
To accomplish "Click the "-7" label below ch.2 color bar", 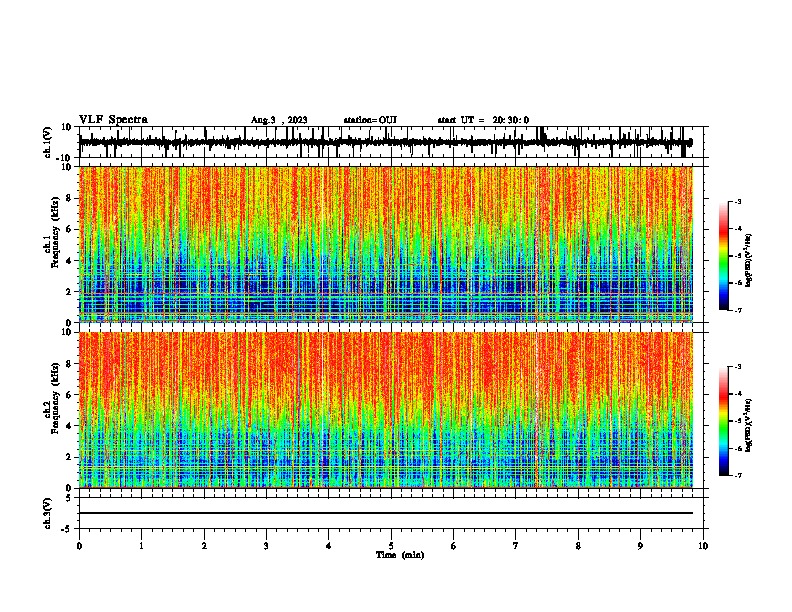I will (737, 476).
